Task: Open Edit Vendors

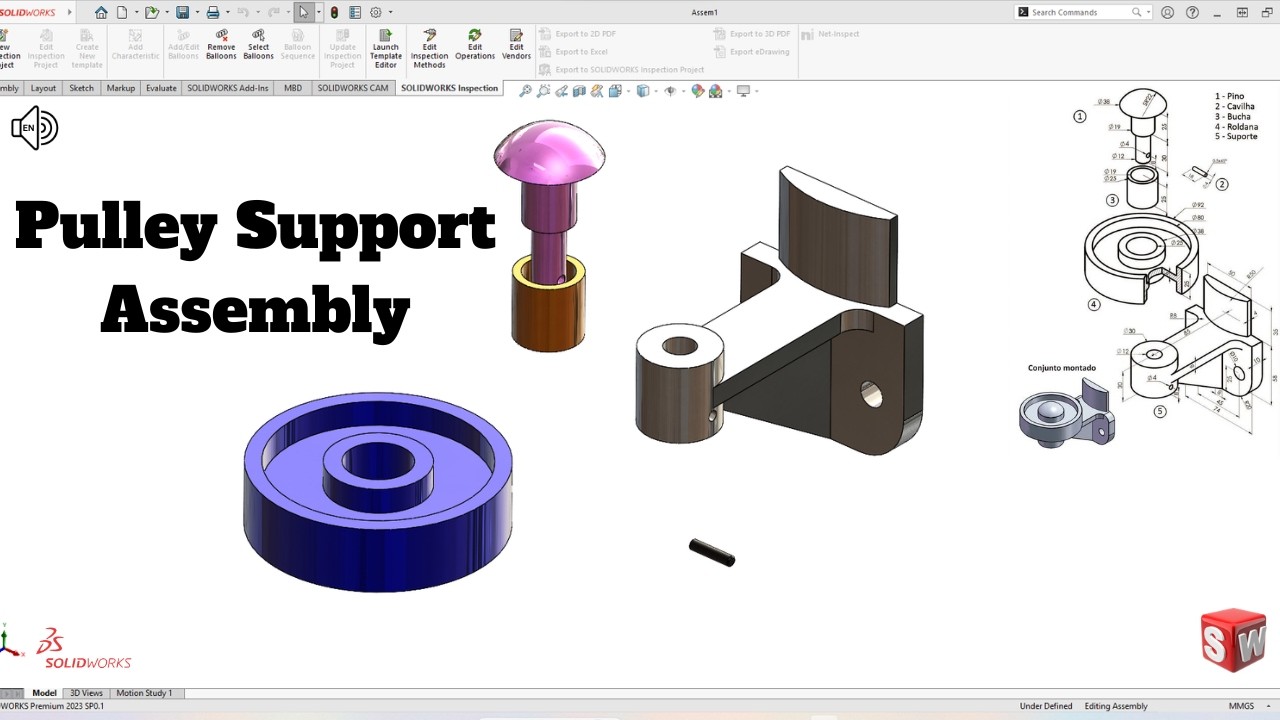Action: pyautogui.click(x=516, y=45)
